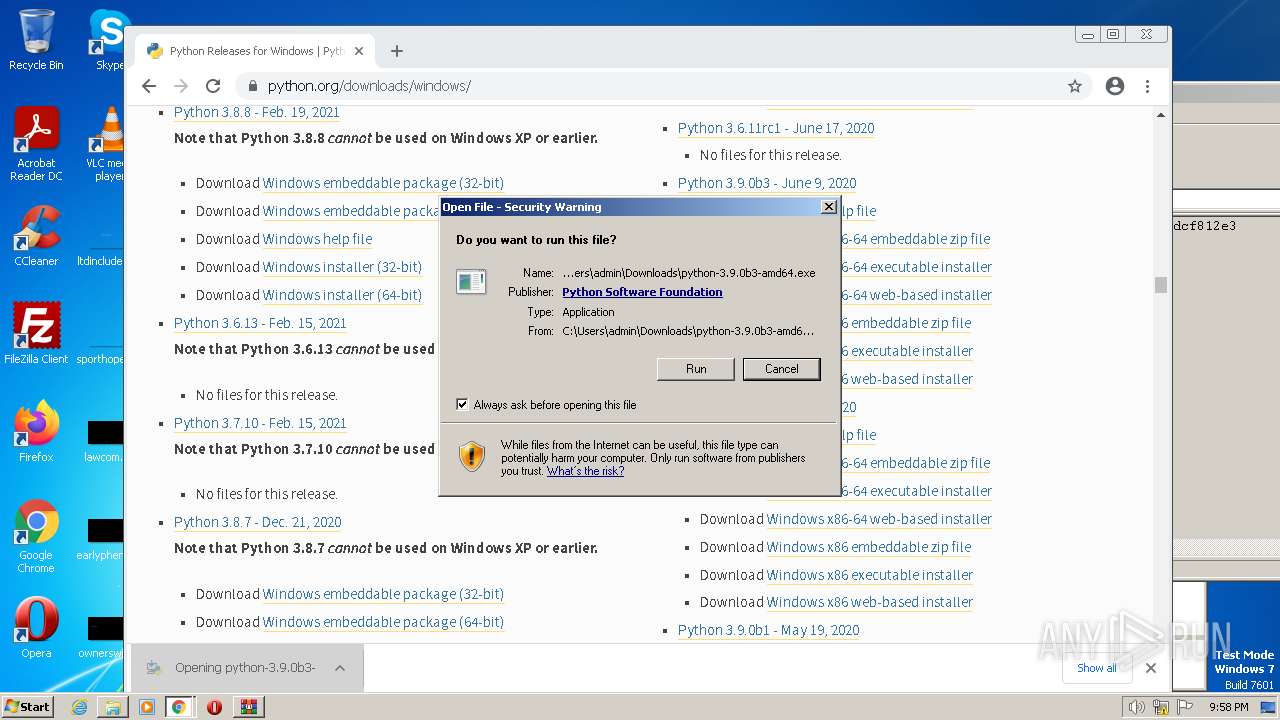Open Opera desktop icon

point(36,628)
